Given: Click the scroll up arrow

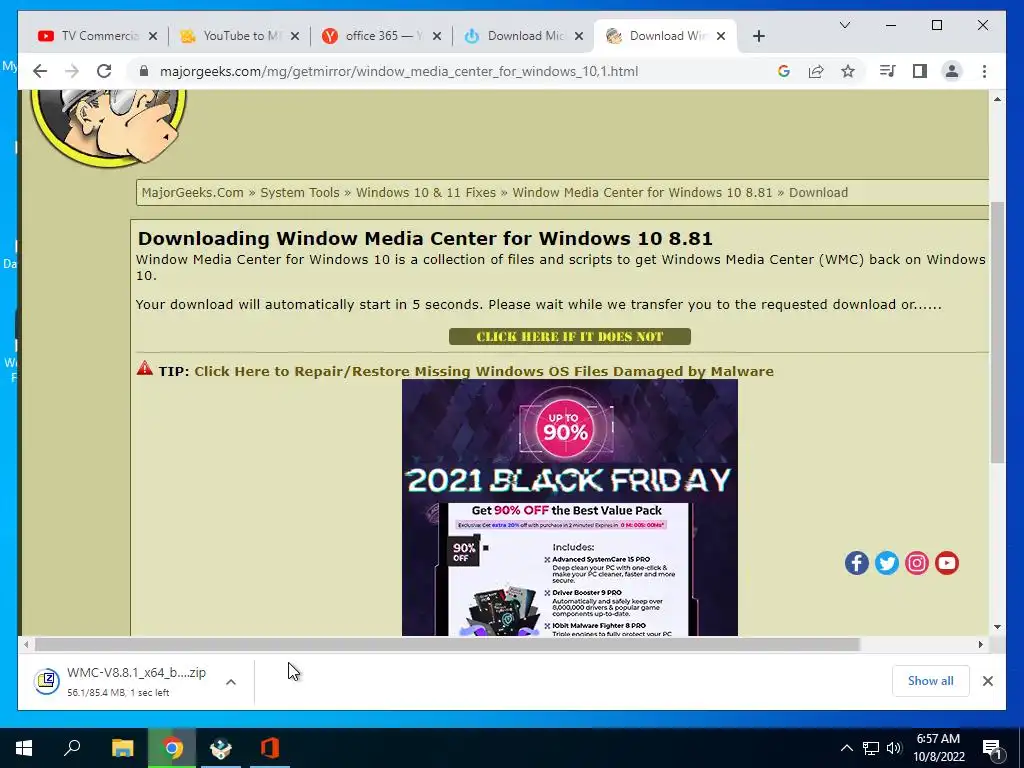Looking at the screenshot, I should (997, 99).
